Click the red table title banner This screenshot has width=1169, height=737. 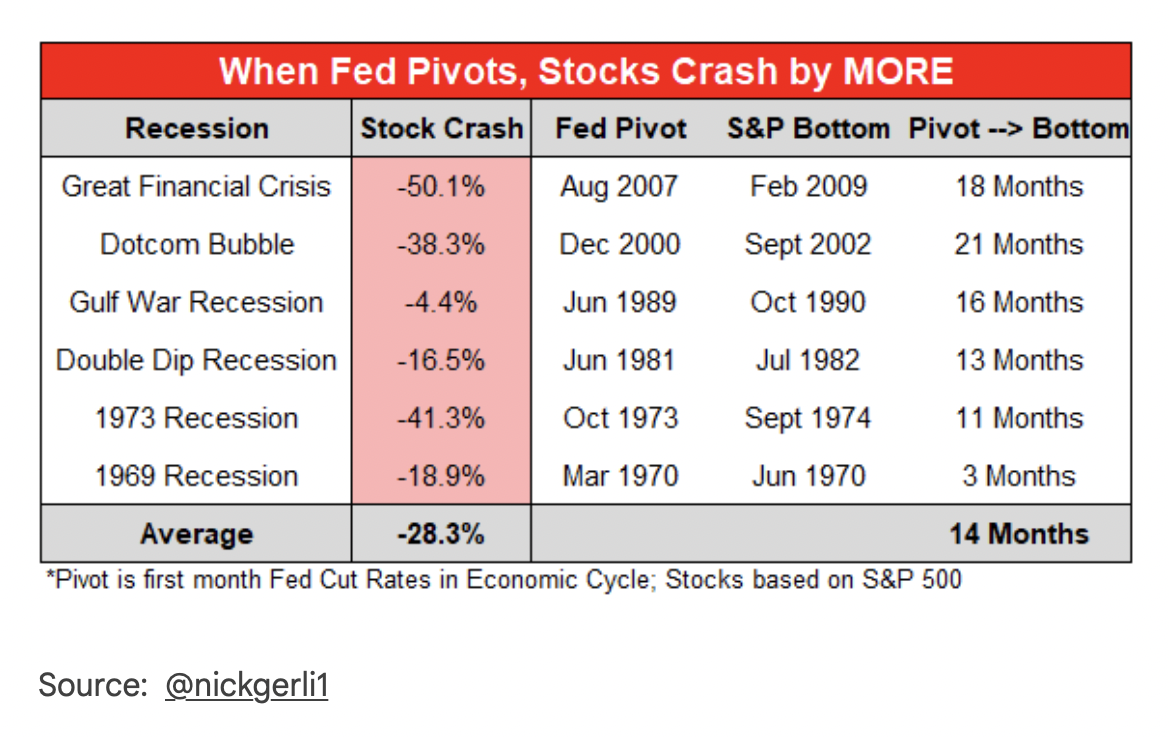(x=585, y=71)
